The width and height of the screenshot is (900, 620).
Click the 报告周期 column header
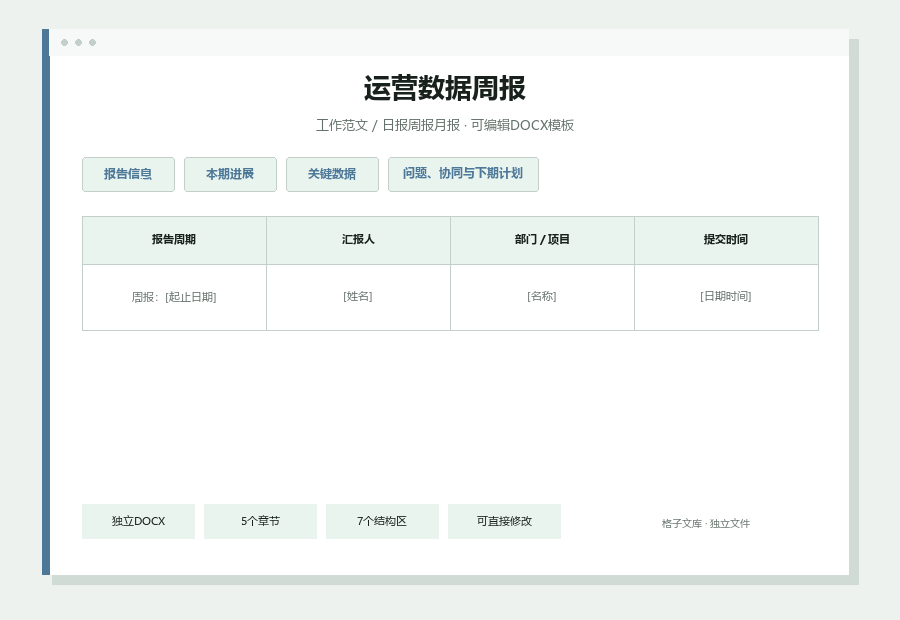pyautogui.click(x=174, y=240)
